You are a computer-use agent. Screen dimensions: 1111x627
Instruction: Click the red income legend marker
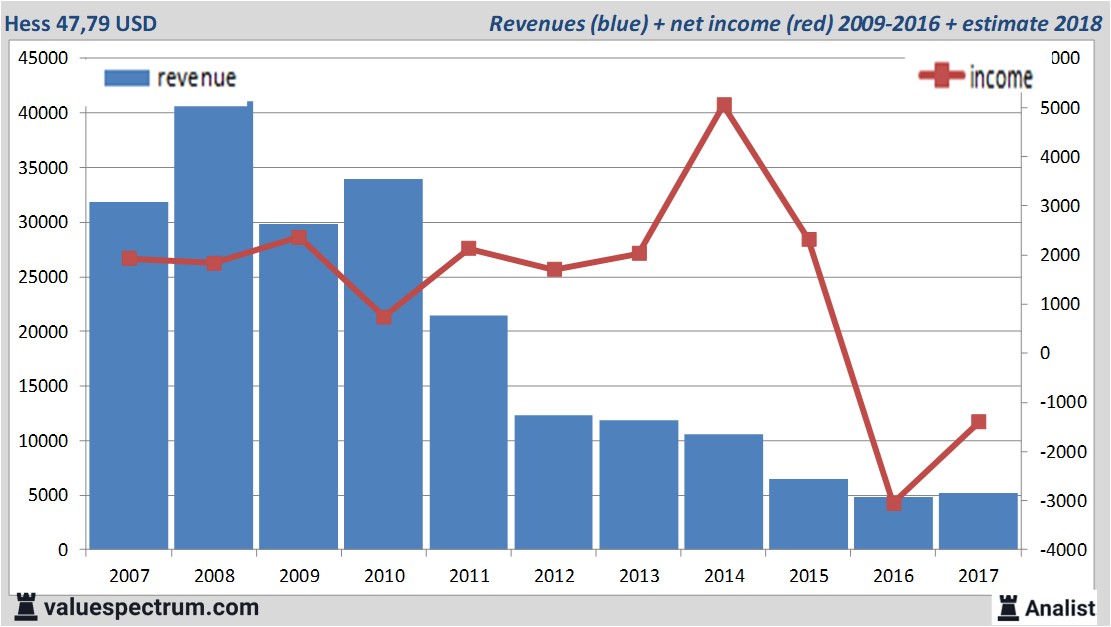pos(942,76)
